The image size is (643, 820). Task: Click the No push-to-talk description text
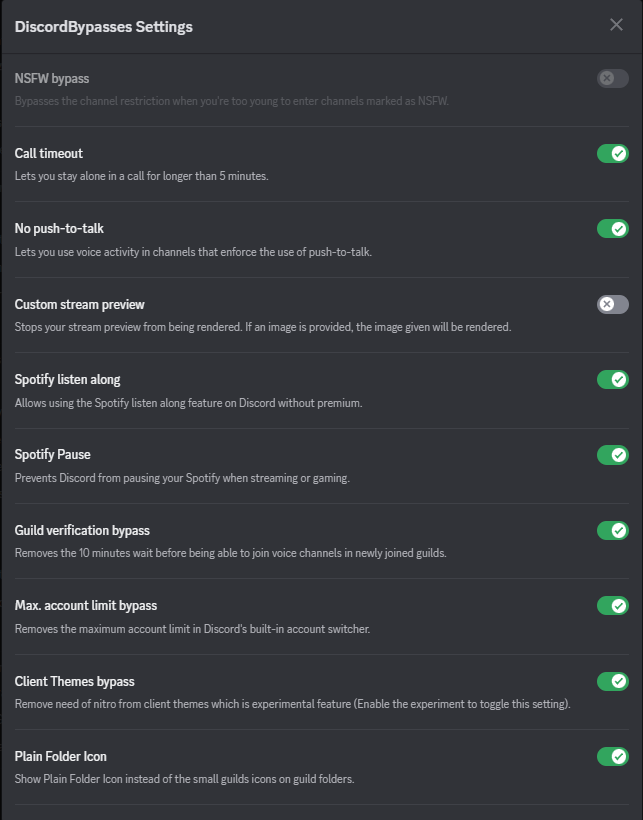pos(193,252)
